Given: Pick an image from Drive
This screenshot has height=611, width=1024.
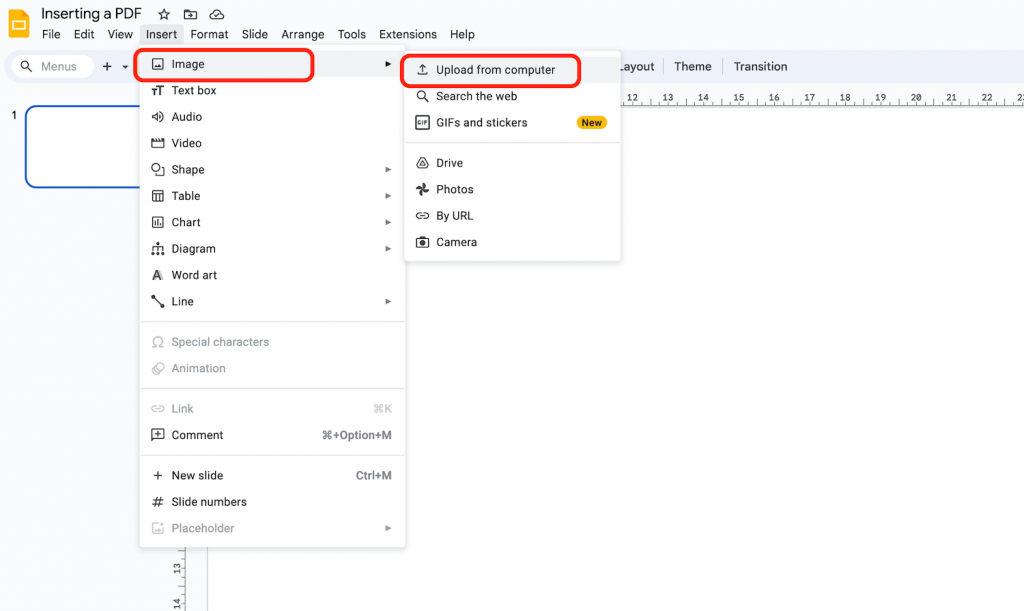Looking at the screenshot, I should (450, 162).
